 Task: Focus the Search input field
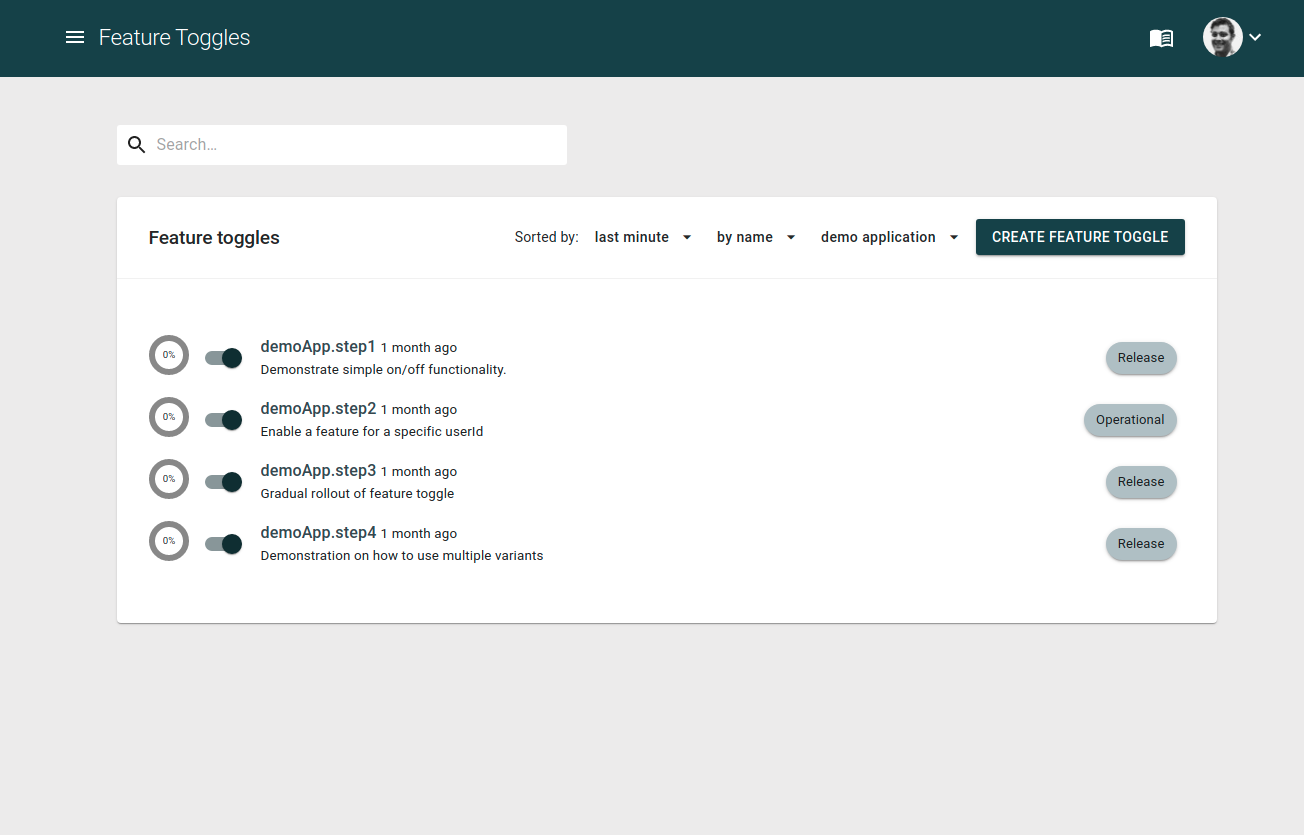357,145
